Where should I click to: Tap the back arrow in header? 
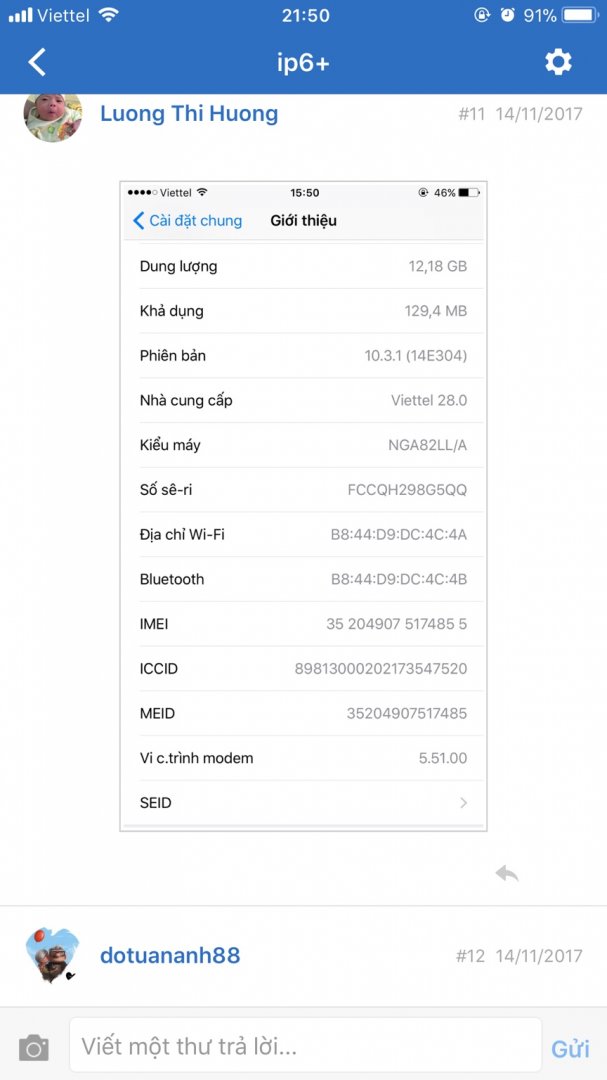click(x=37, y=62)
